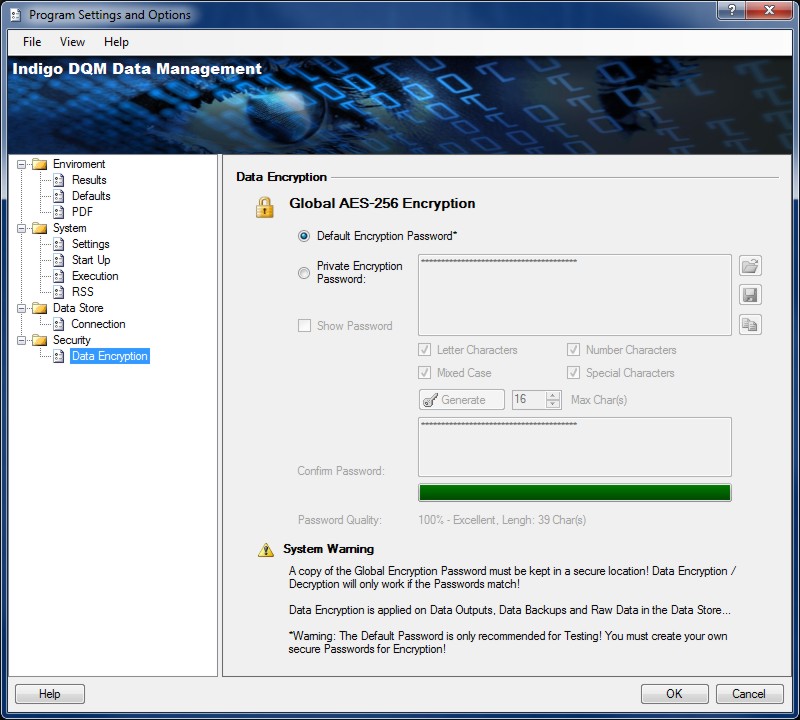Click the PDF page icon in tree
Viewport: 800px width, 720px height.
[x=59, y=212]
